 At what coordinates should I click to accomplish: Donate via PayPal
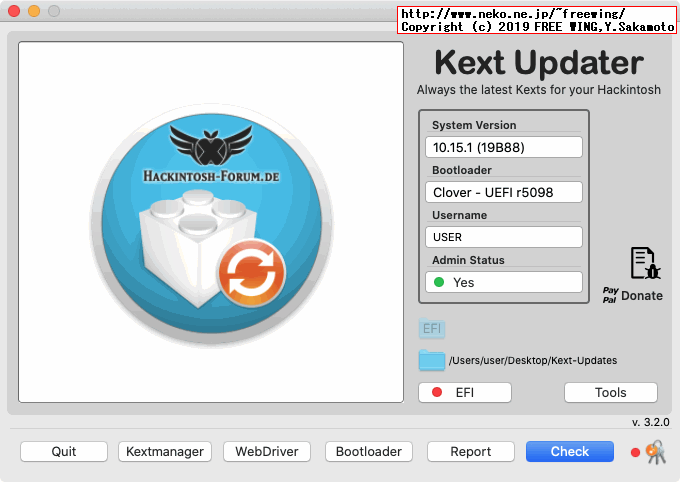coord(633,295)
